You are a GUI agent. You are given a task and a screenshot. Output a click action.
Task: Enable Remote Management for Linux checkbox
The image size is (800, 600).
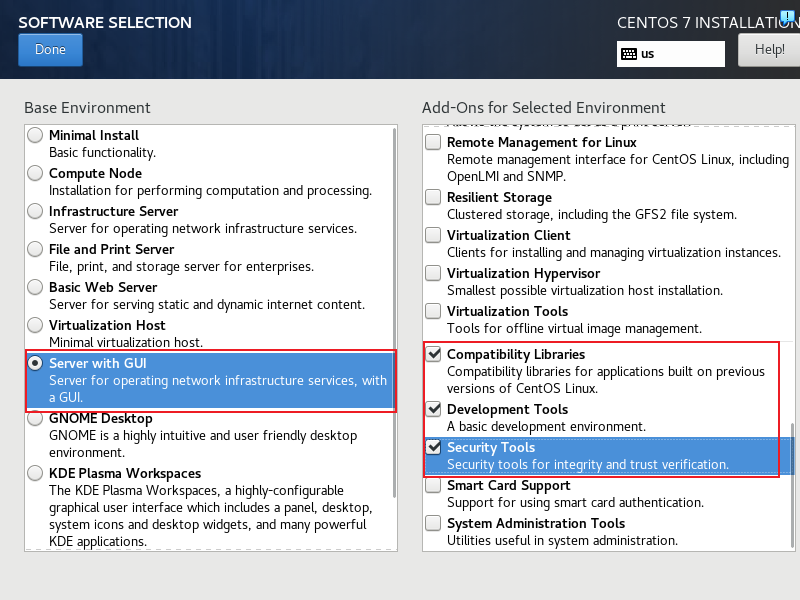pos(433,142)
